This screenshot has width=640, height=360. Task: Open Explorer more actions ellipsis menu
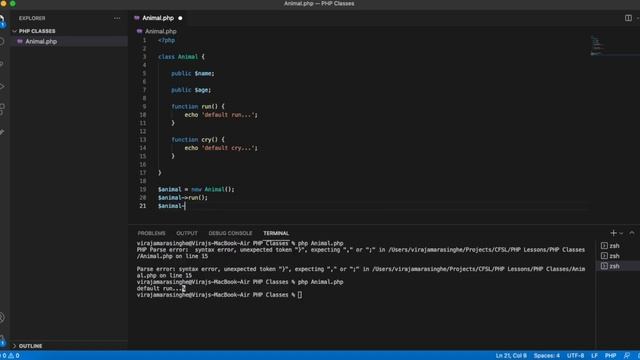(x=117, y=18)
